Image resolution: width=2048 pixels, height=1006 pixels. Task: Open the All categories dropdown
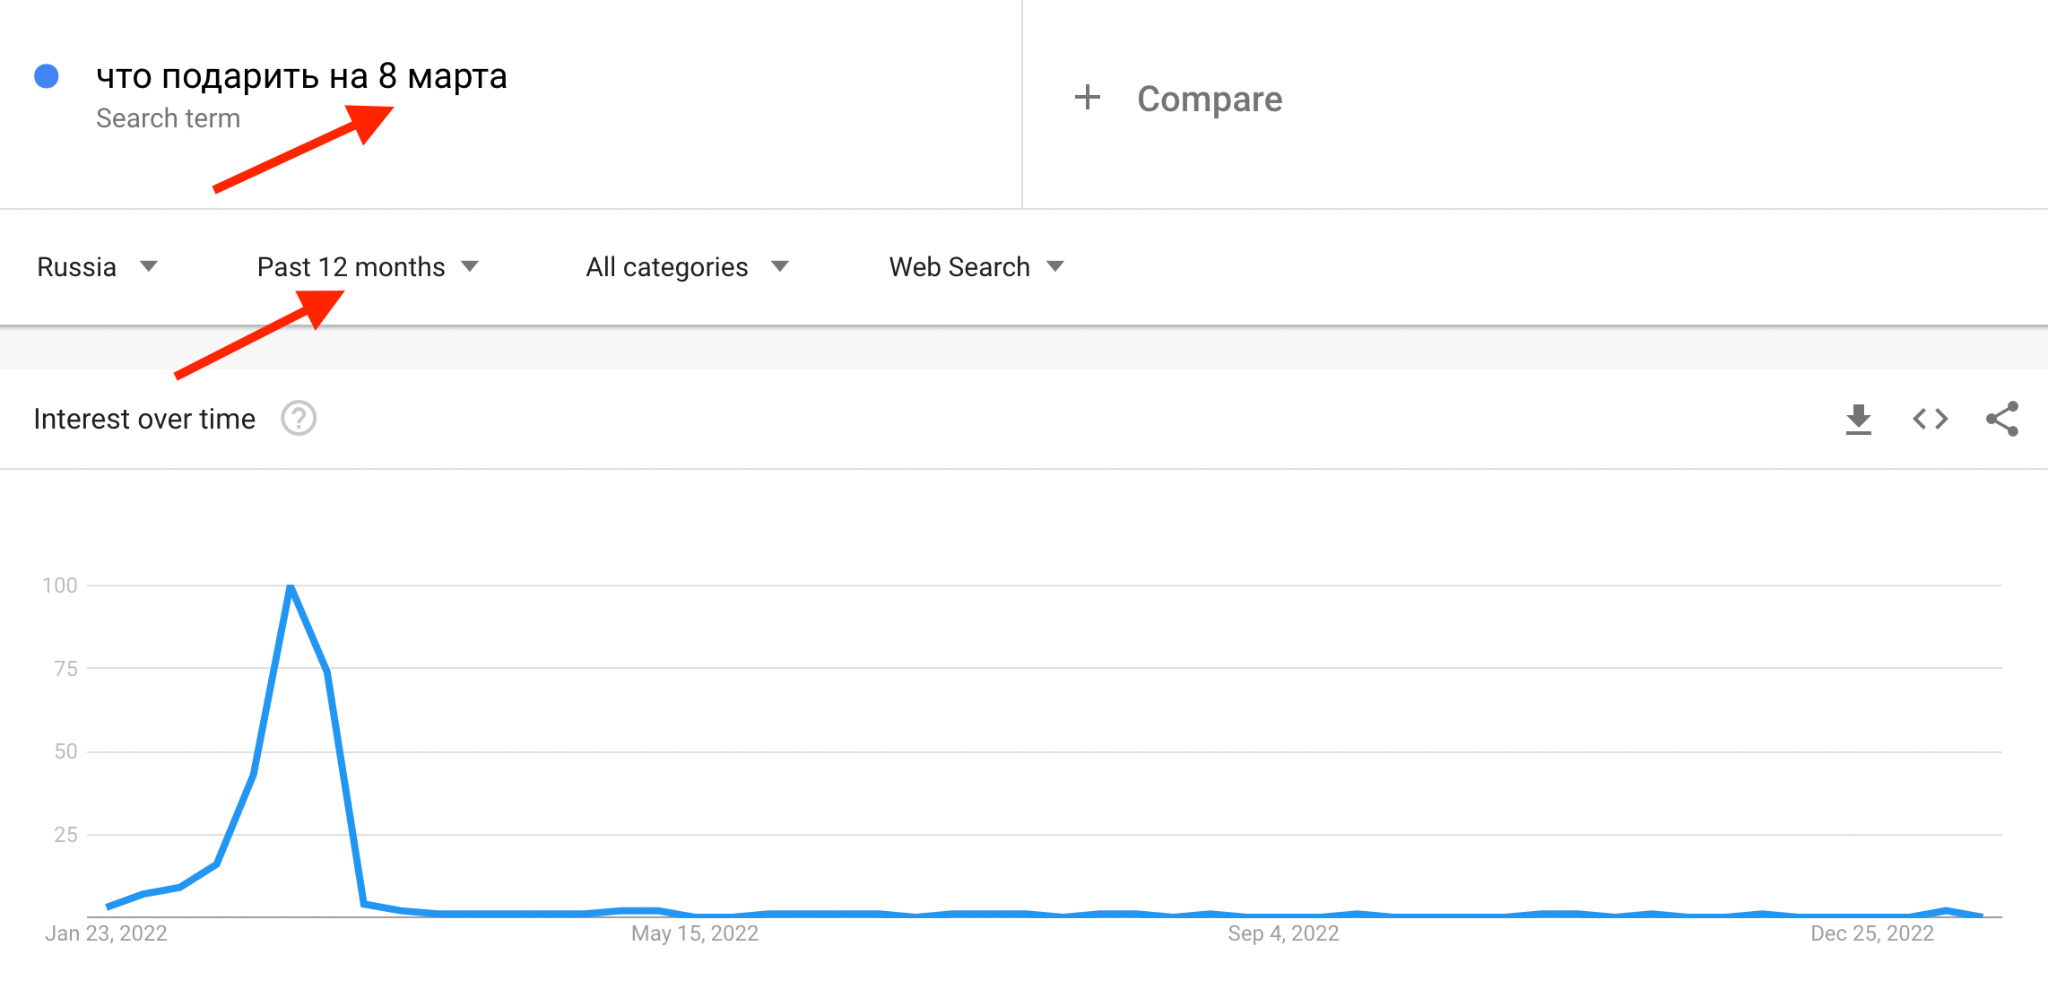[688, 267]
